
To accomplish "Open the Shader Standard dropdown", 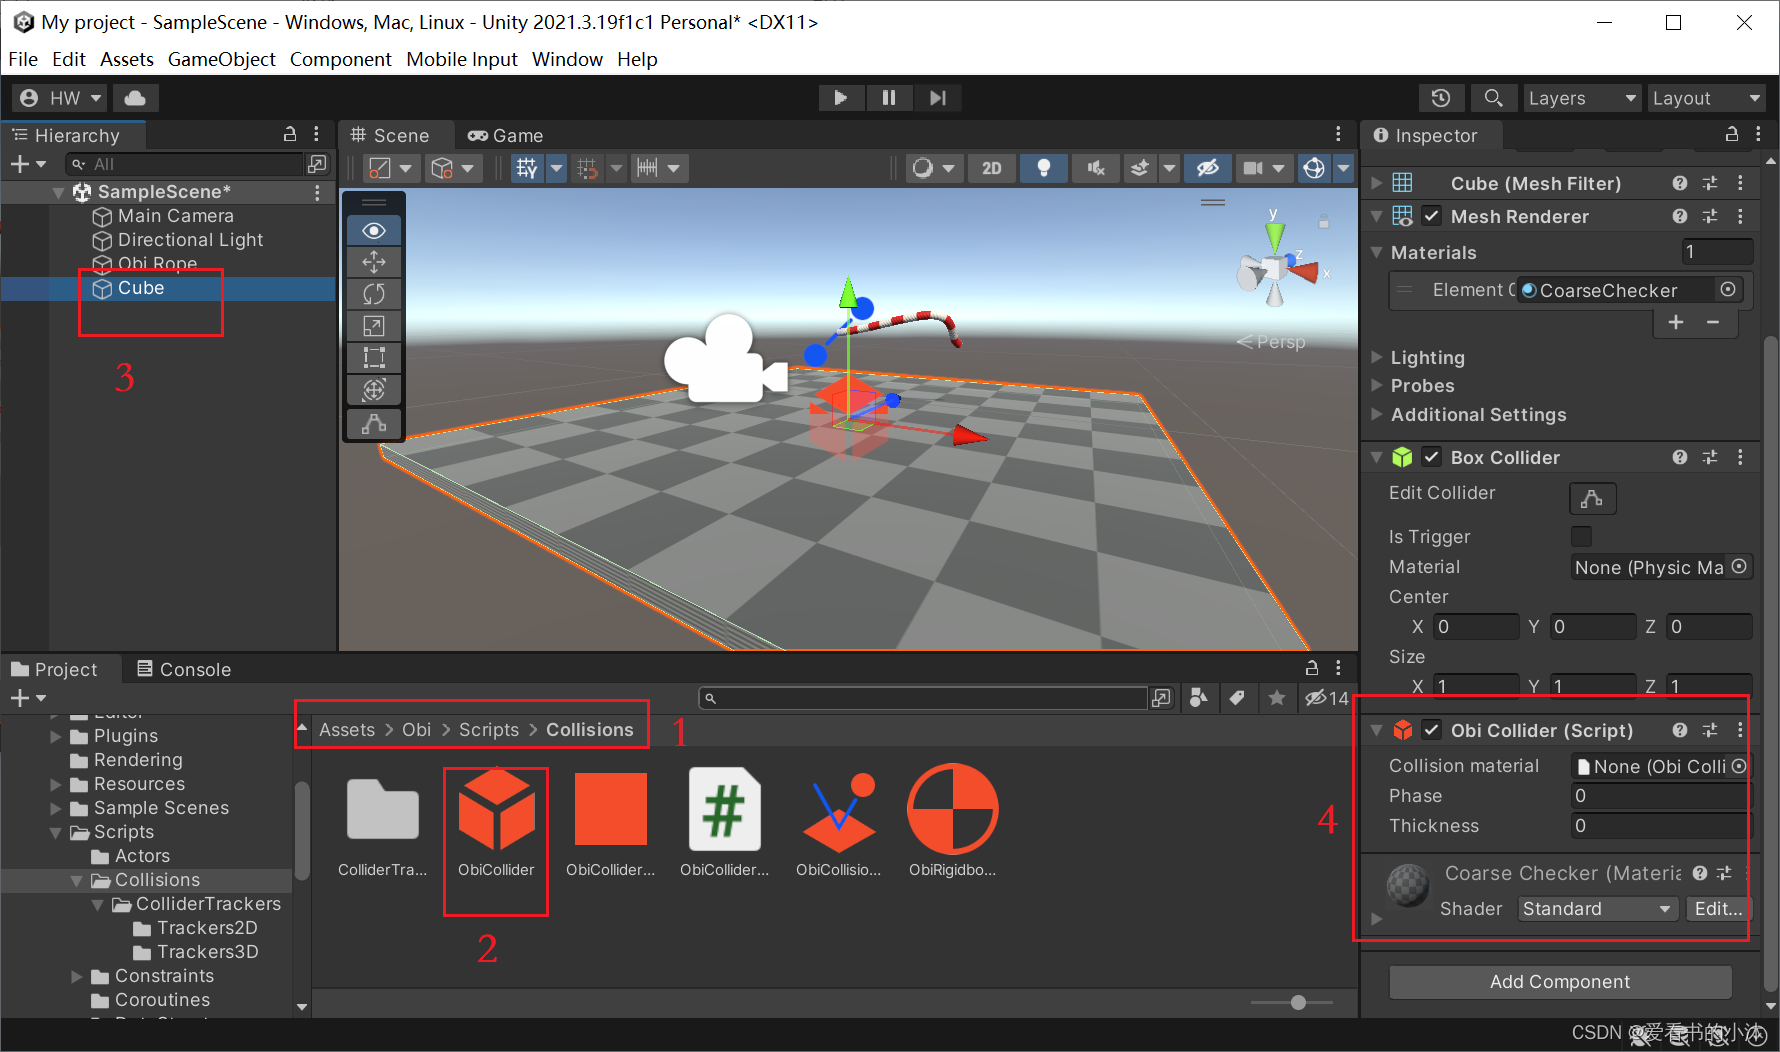I will click(x=1597, y=909).
